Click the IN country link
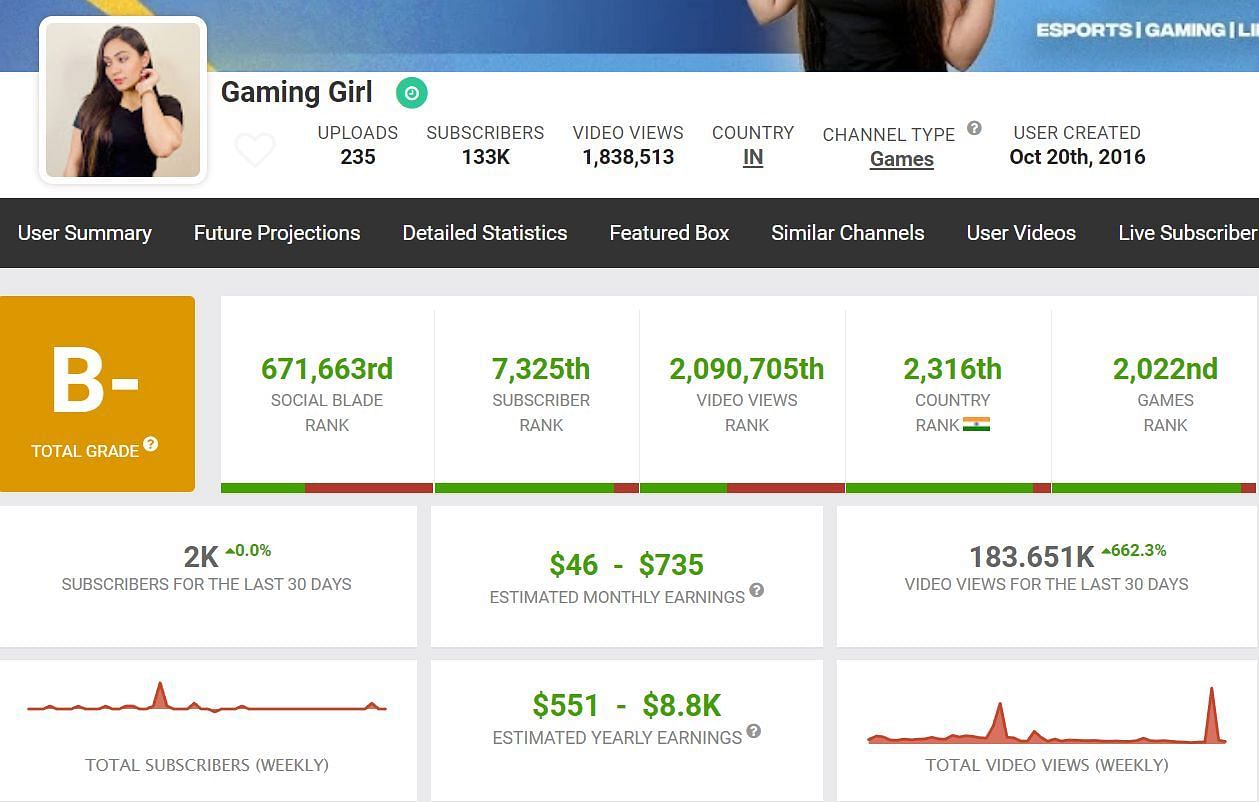1259x802 pixels. [753, 157]
